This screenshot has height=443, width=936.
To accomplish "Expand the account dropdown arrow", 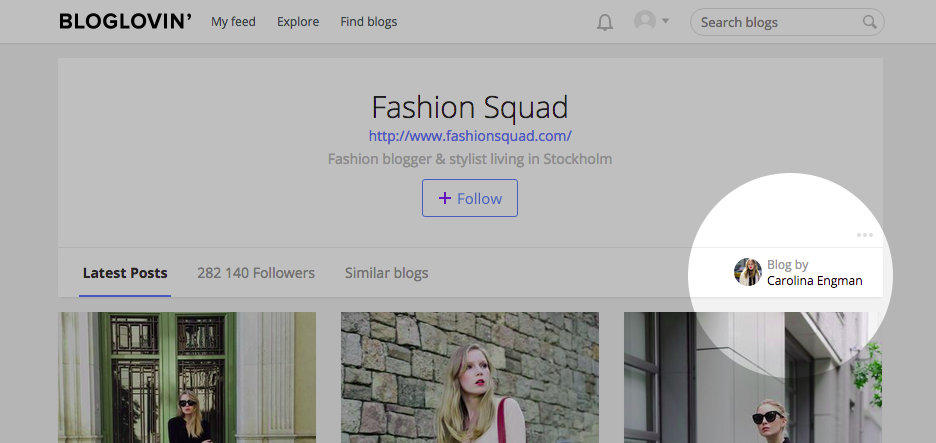I will [666, 21].
